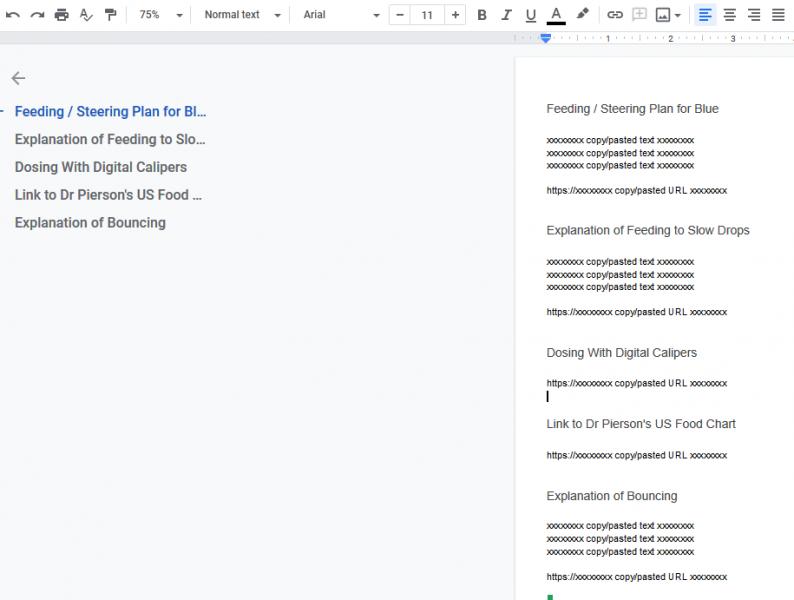This screenshot has height=600, width=794.
Task: Click the Undo icon
Action: tap(13, 15)
